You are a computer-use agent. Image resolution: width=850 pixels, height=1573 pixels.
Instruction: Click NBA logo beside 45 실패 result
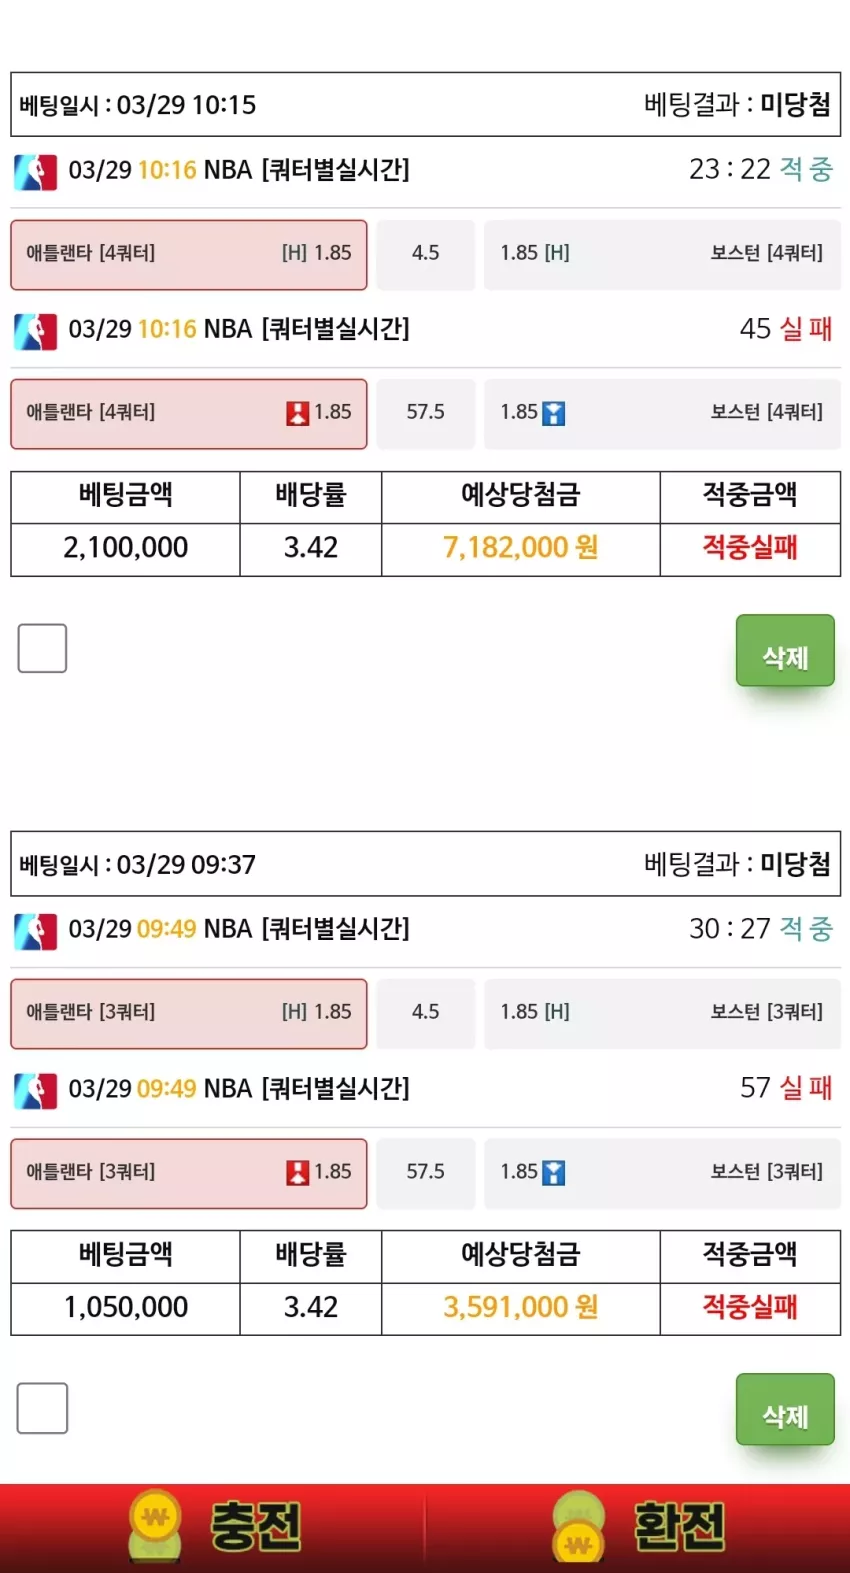(35, 331)
